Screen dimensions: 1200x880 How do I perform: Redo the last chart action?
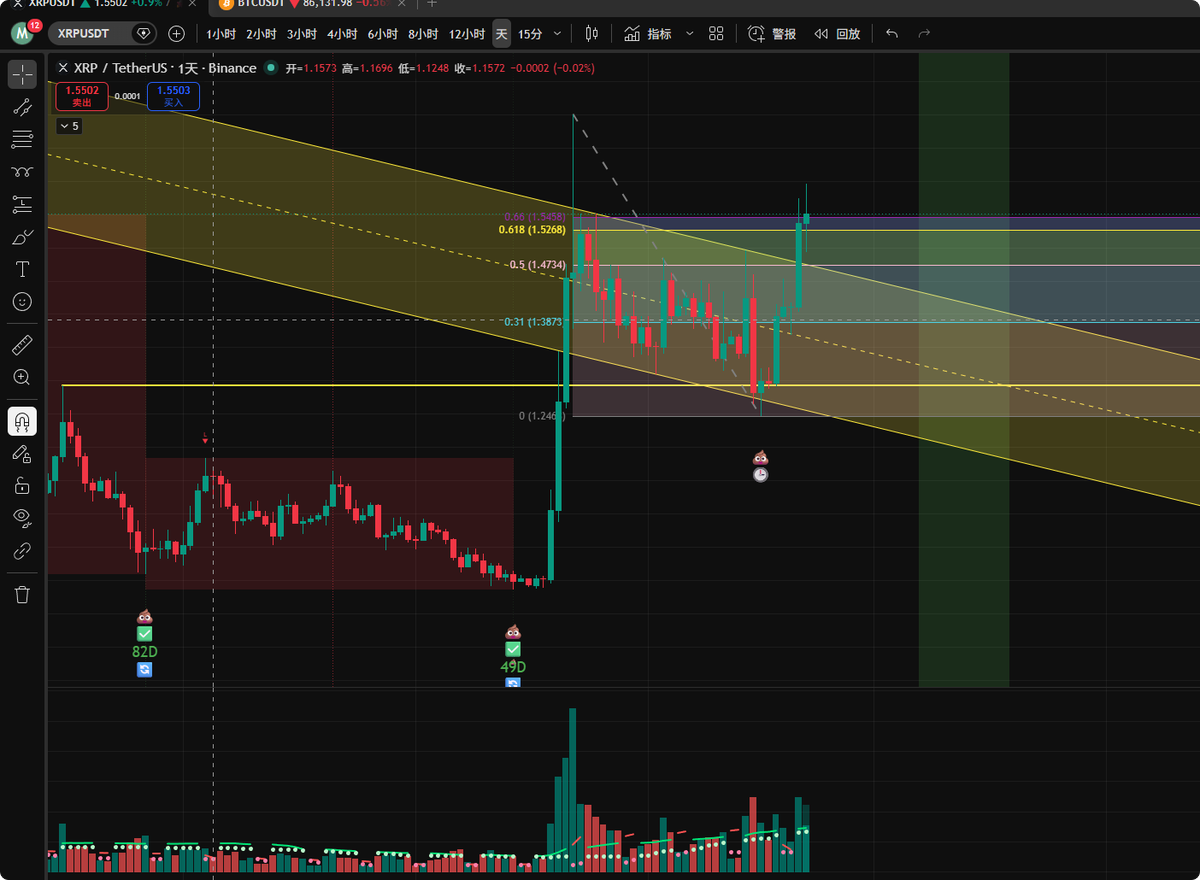click(924, 34)
